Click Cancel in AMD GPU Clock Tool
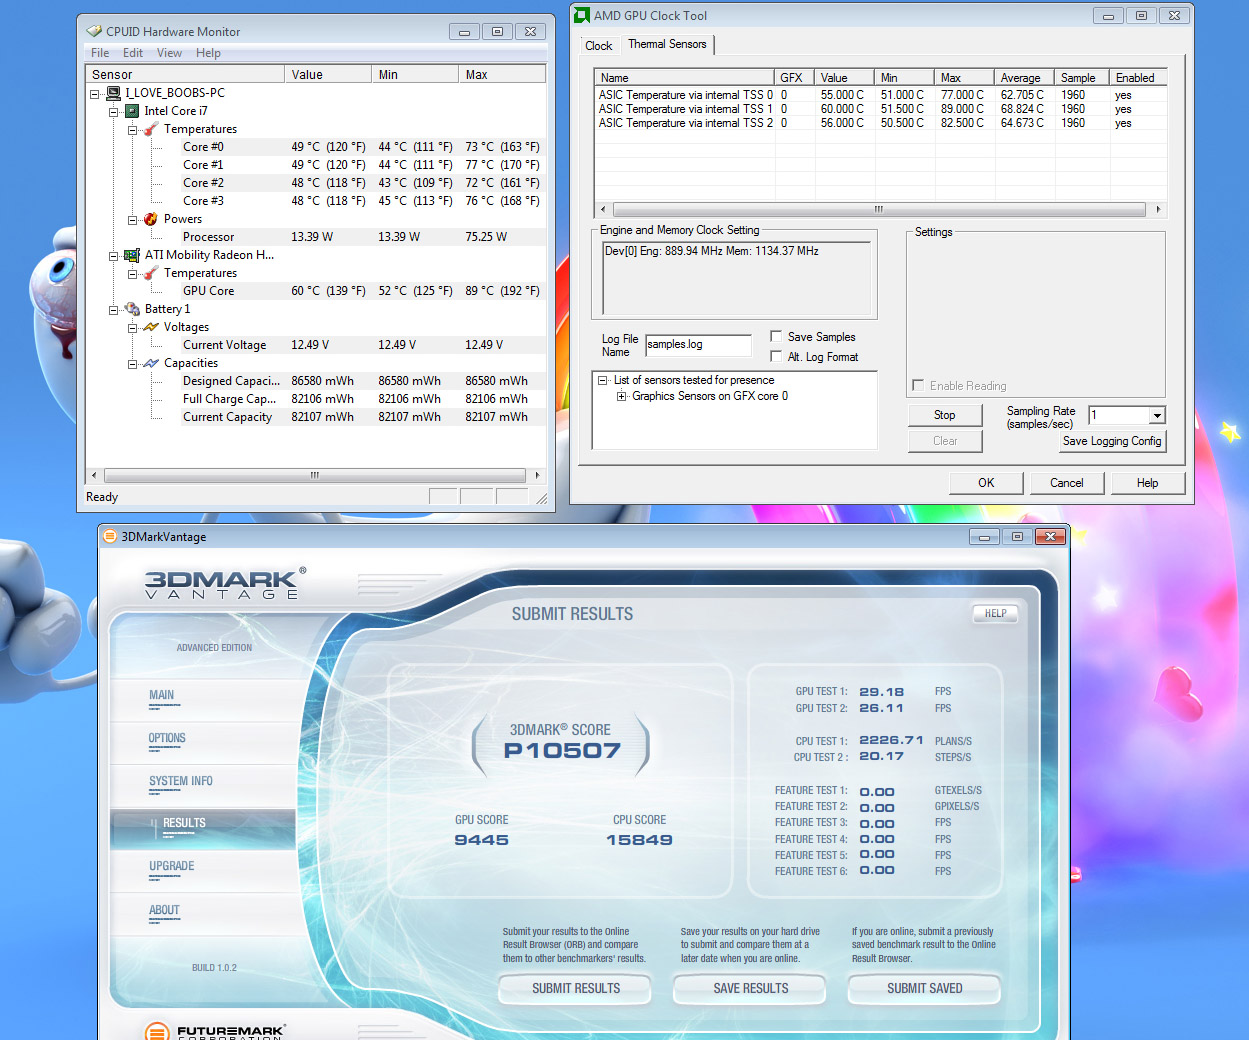Screen dimensions: 1249x1040 pyautogui.click(x=1067, y=483)
